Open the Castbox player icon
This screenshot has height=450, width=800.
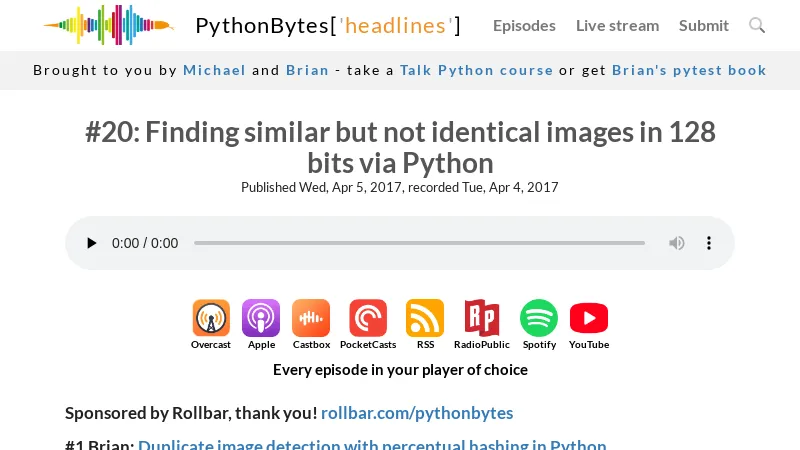pyautogui.click(x=311, y=319)
